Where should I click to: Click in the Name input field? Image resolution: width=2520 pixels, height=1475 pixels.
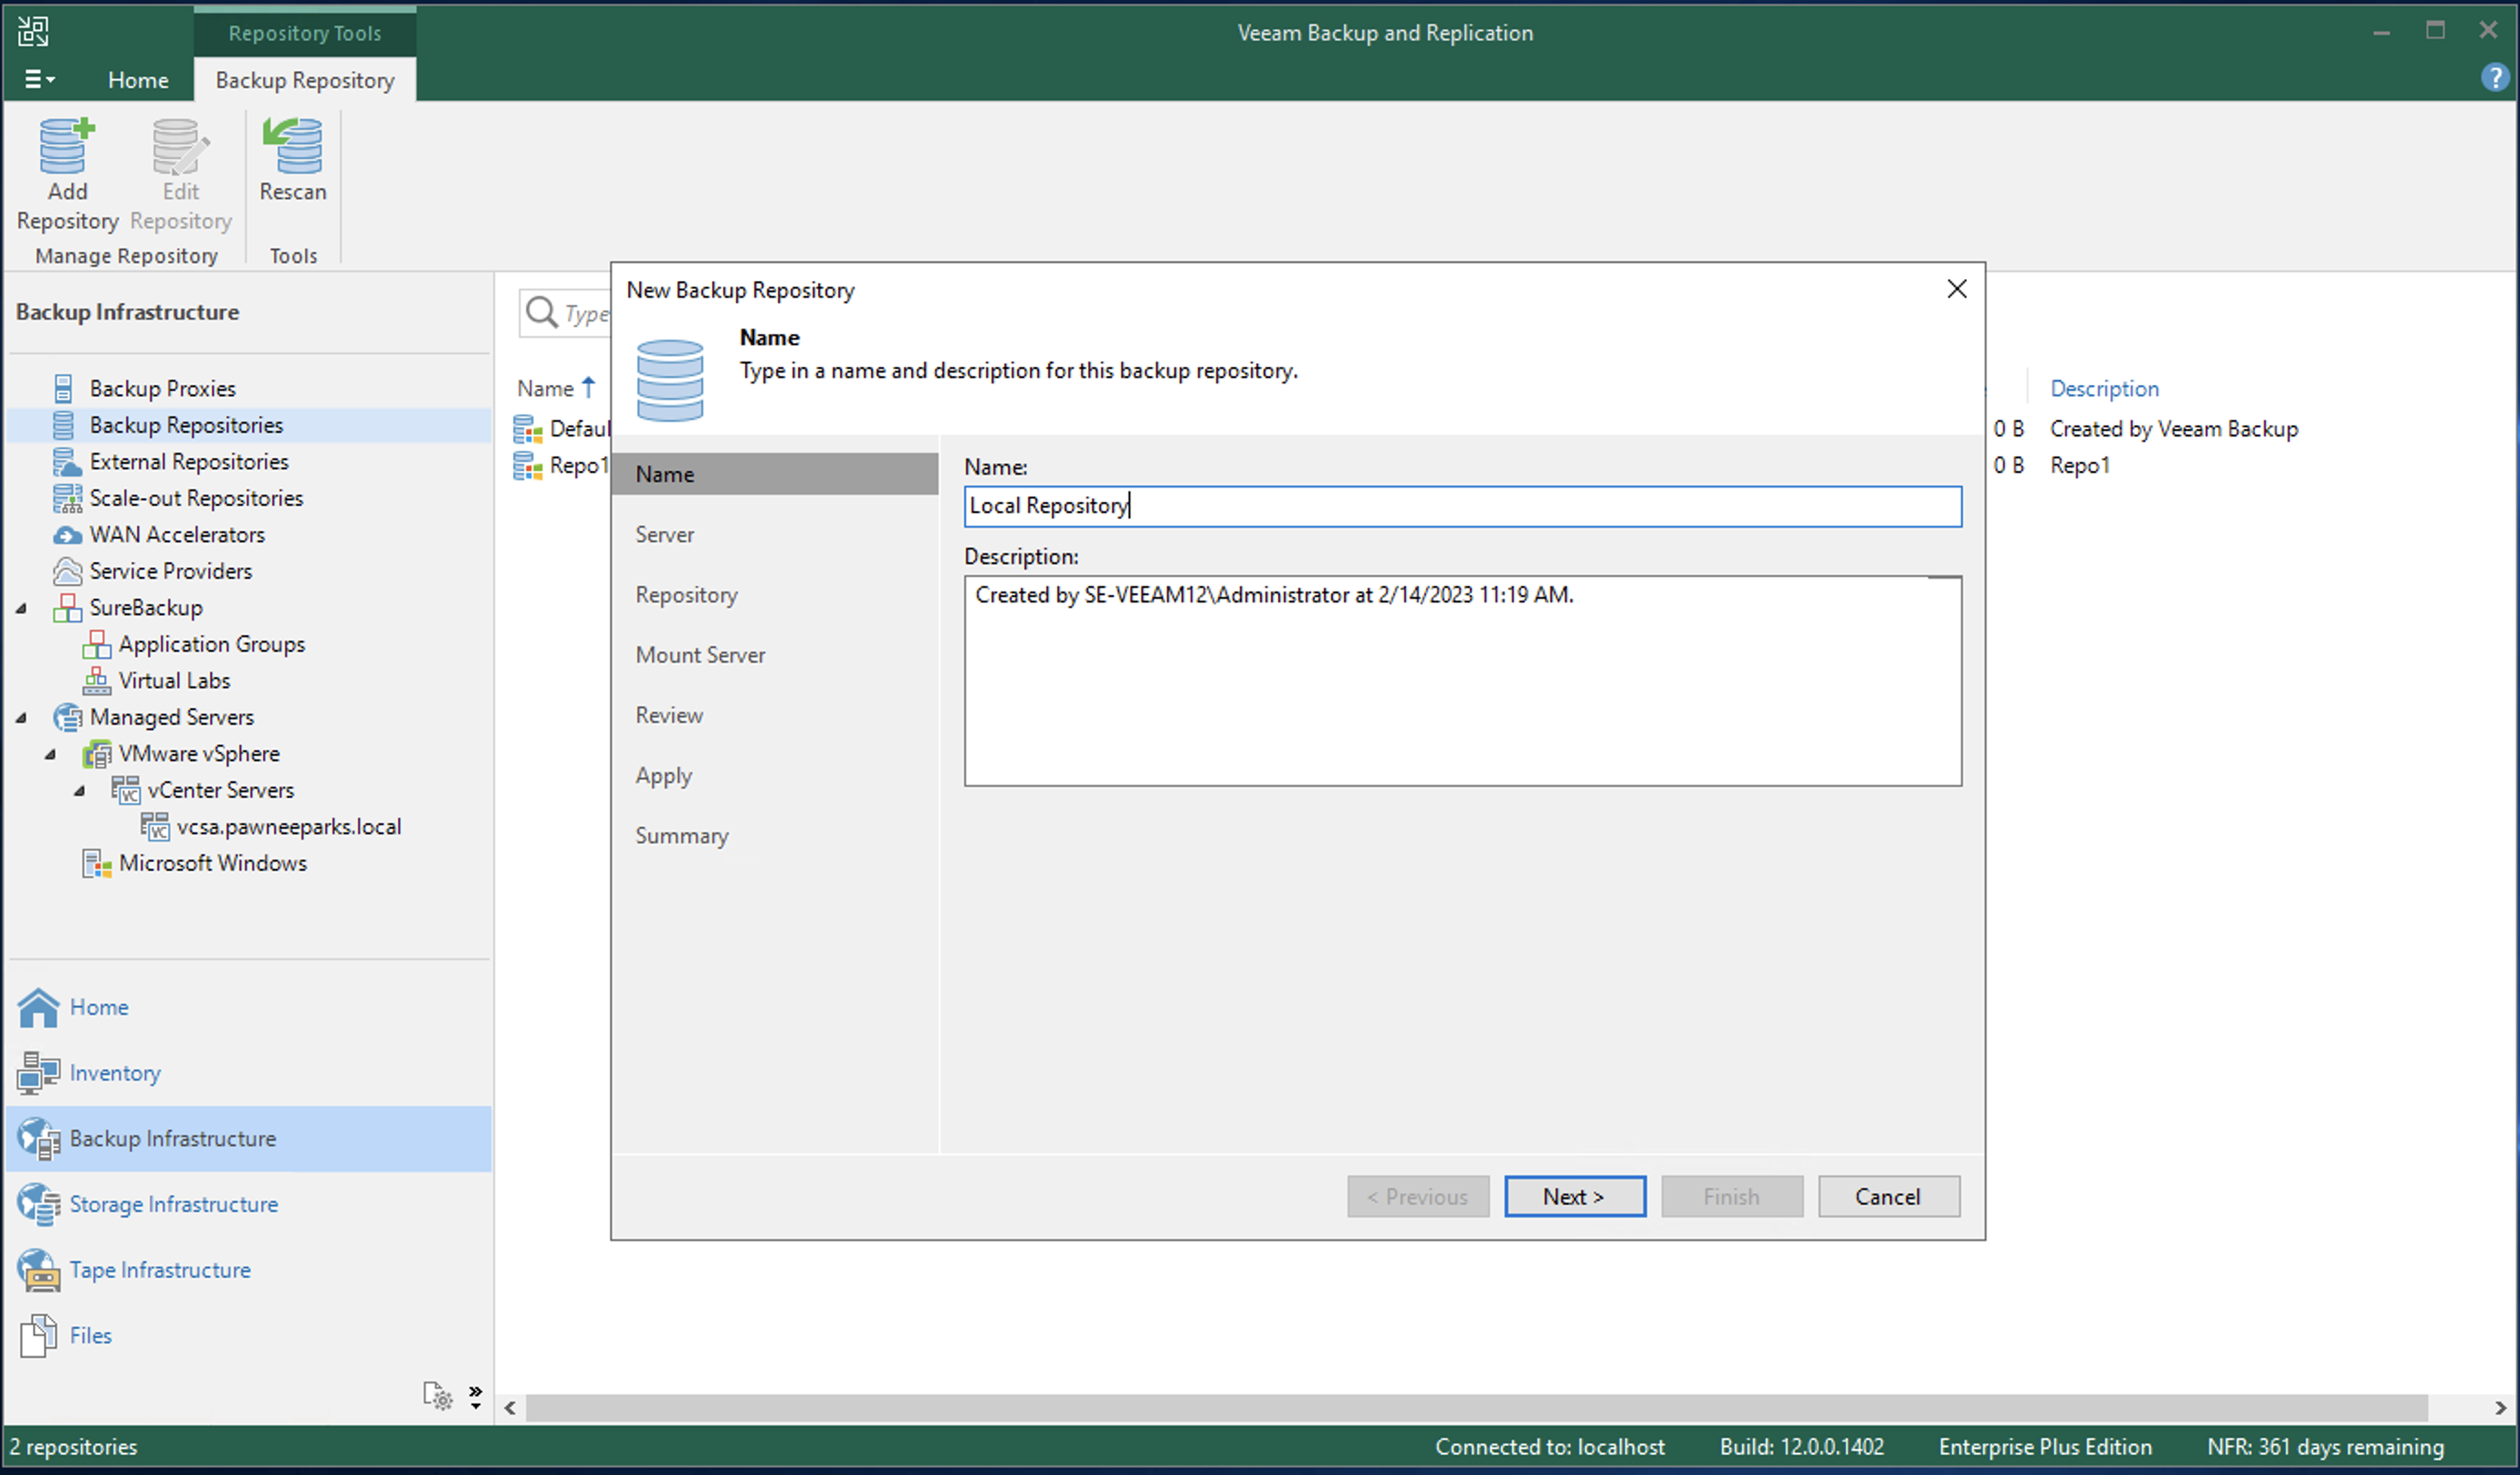(1462, 506)
